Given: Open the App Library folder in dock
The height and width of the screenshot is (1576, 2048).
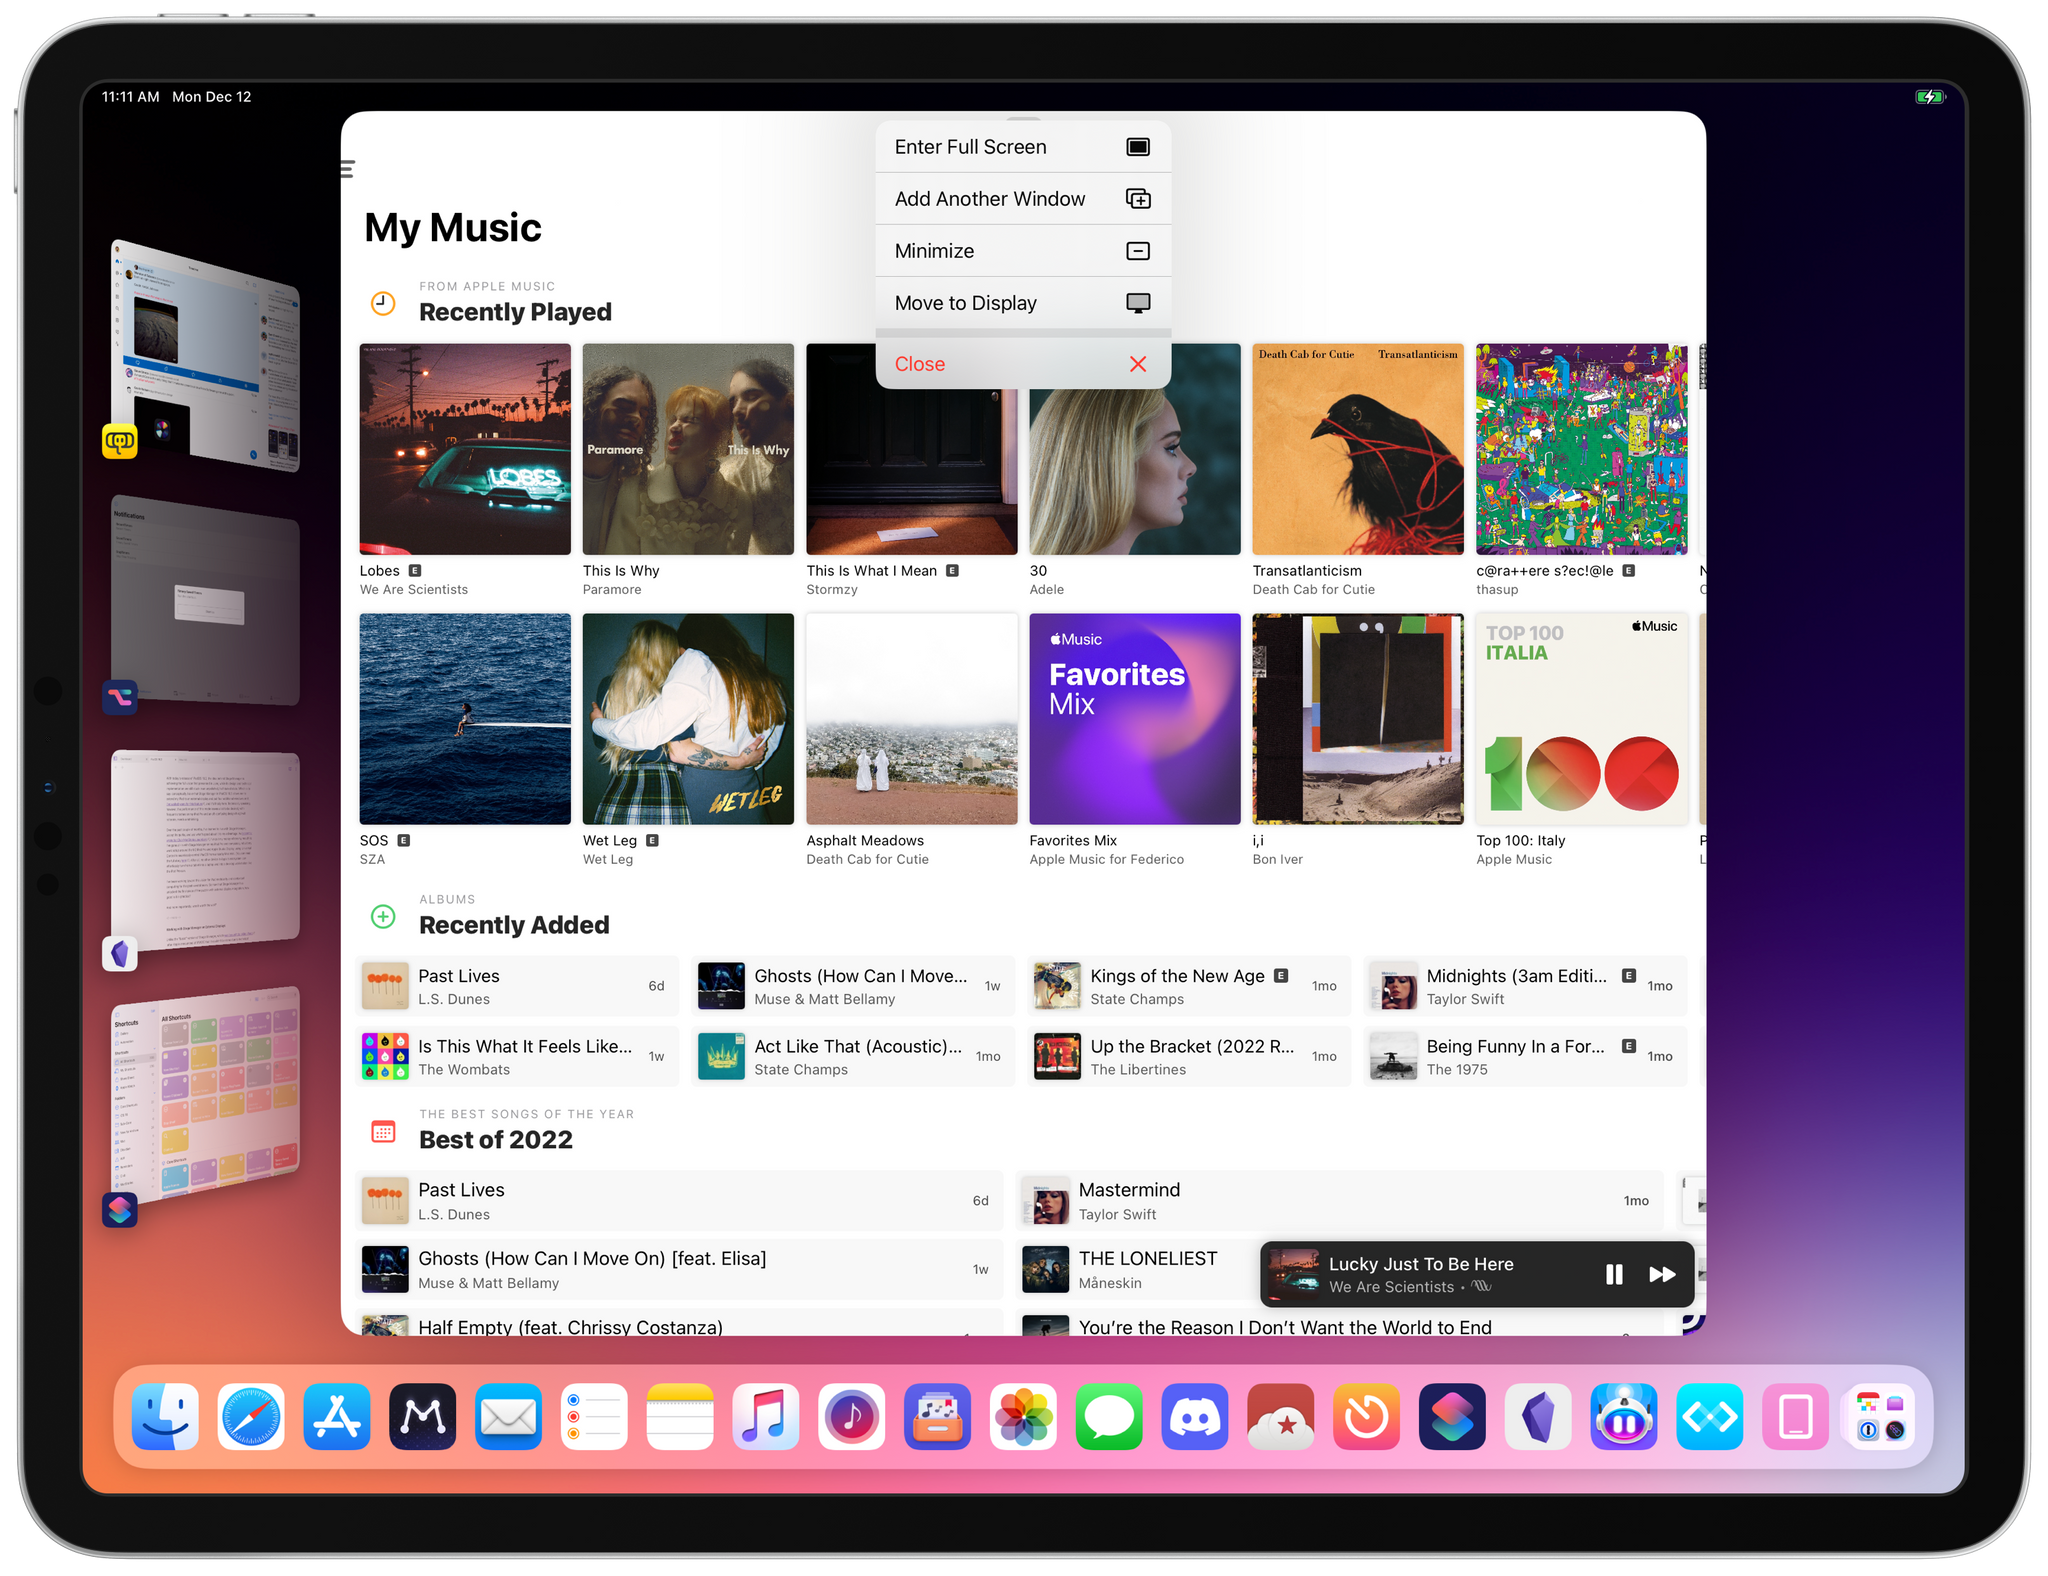Looking at the screenshot, I should (x=1881, y=1416).
